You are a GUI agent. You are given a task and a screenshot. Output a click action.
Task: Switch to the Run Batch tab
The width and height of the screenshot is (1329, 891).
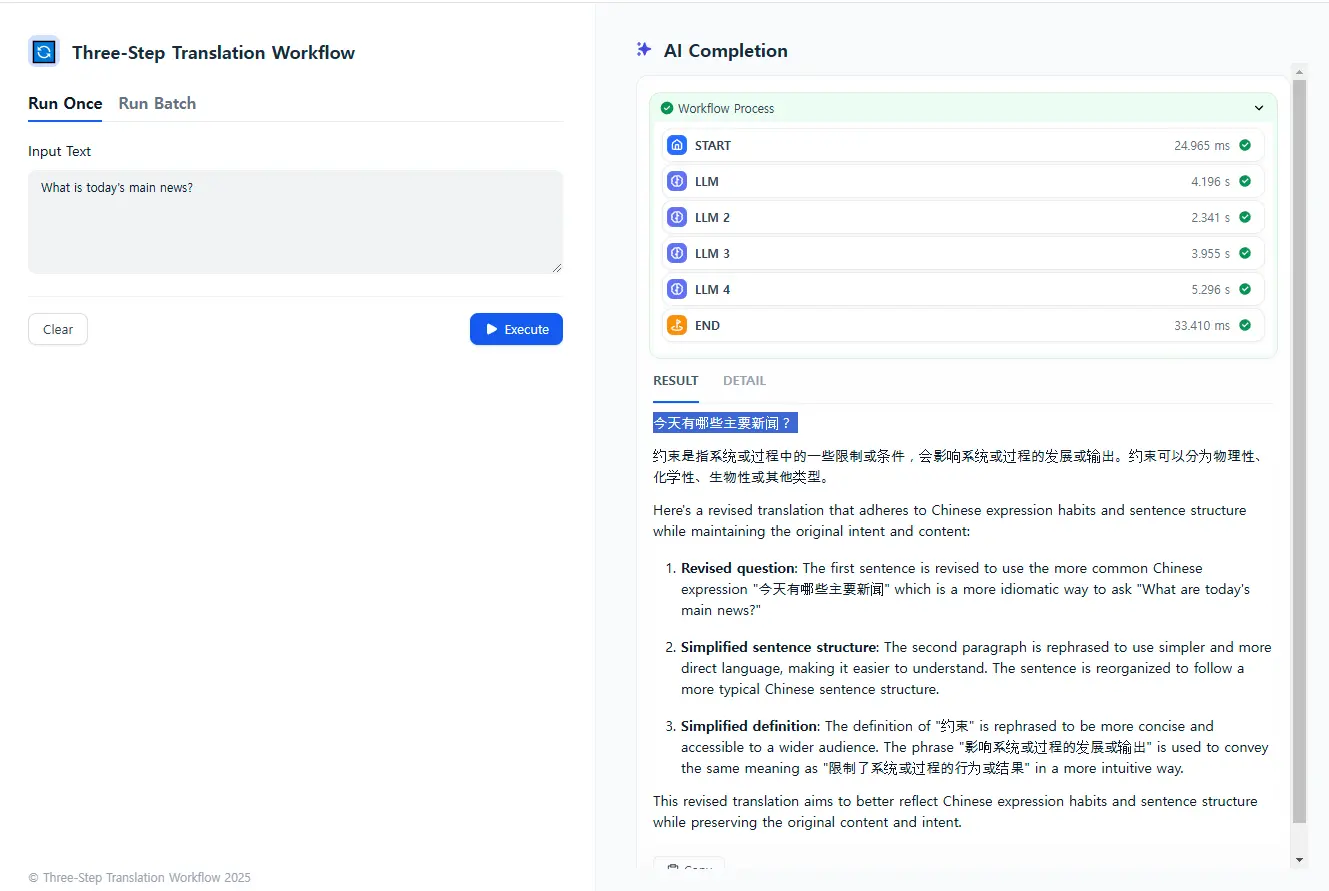tap(157, 103)
